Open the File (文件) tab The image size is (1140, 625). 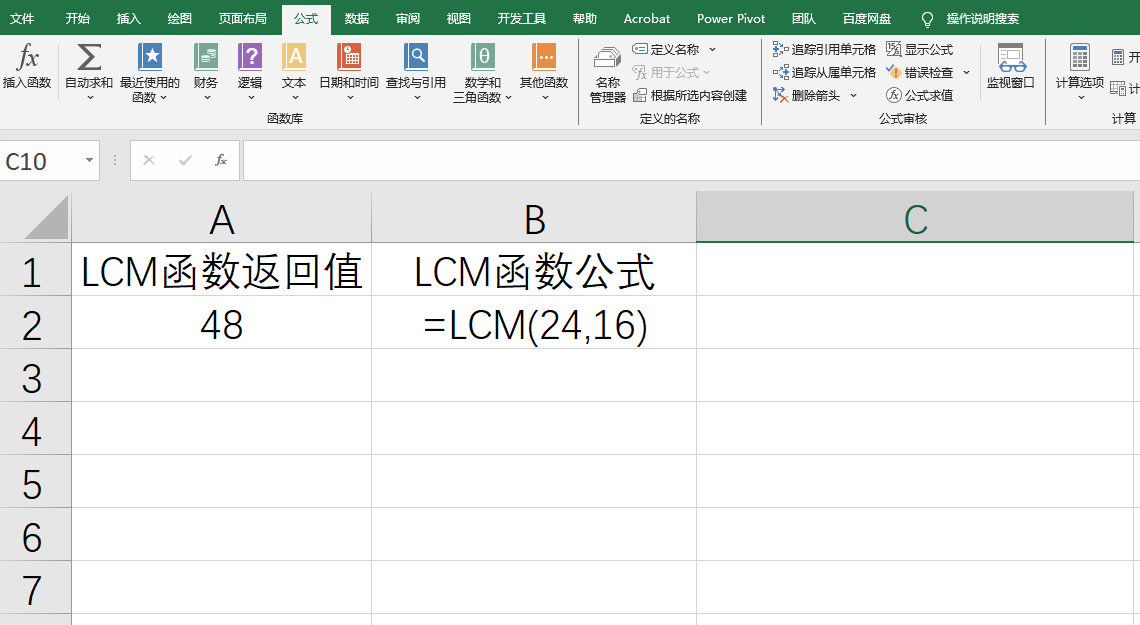(23, 18)
